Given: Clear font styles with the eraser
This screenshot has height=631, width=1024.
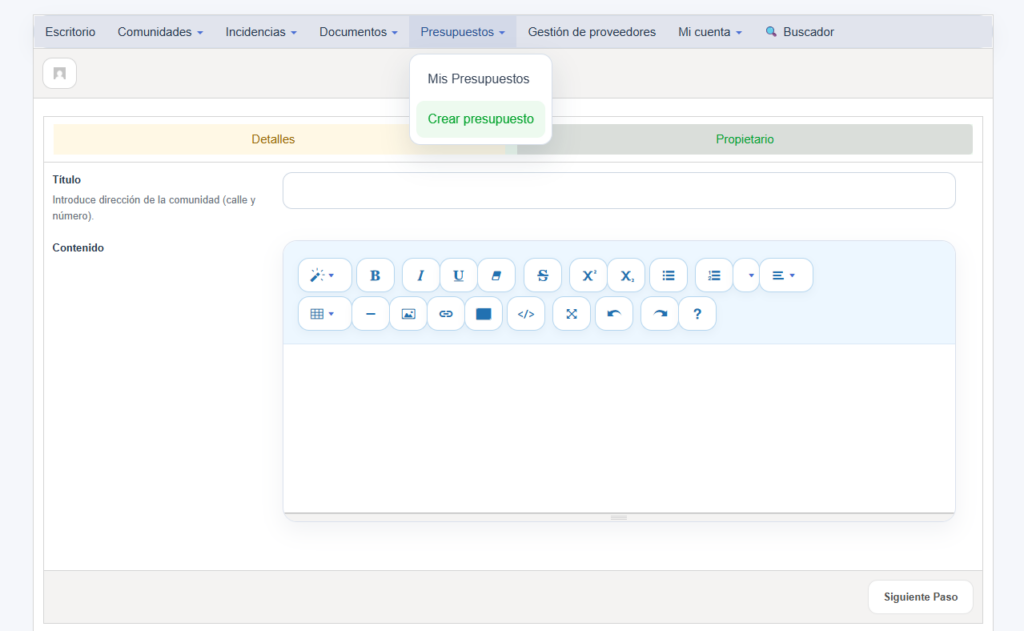Looking at the screenshot, I should pyautogui.click(x=496, y=275).
